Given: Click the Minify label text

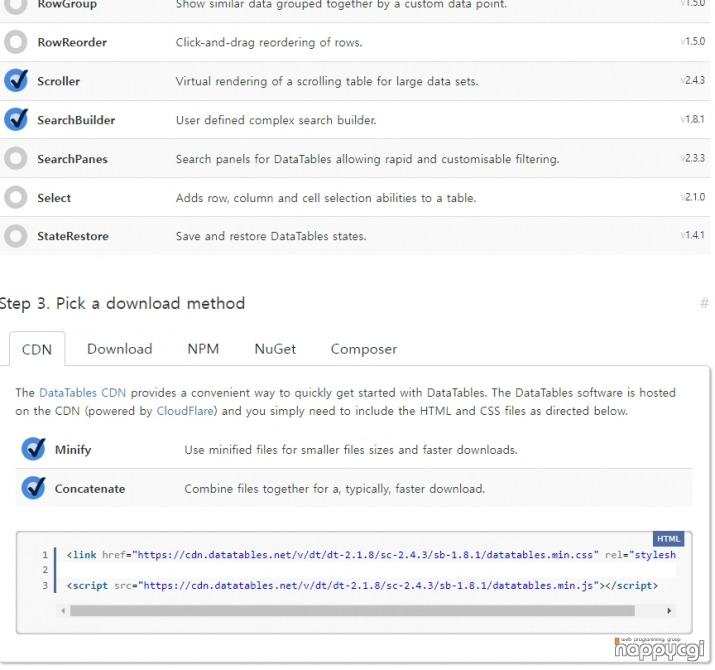Looking at the screenshot, I should (x=73, y=450).
